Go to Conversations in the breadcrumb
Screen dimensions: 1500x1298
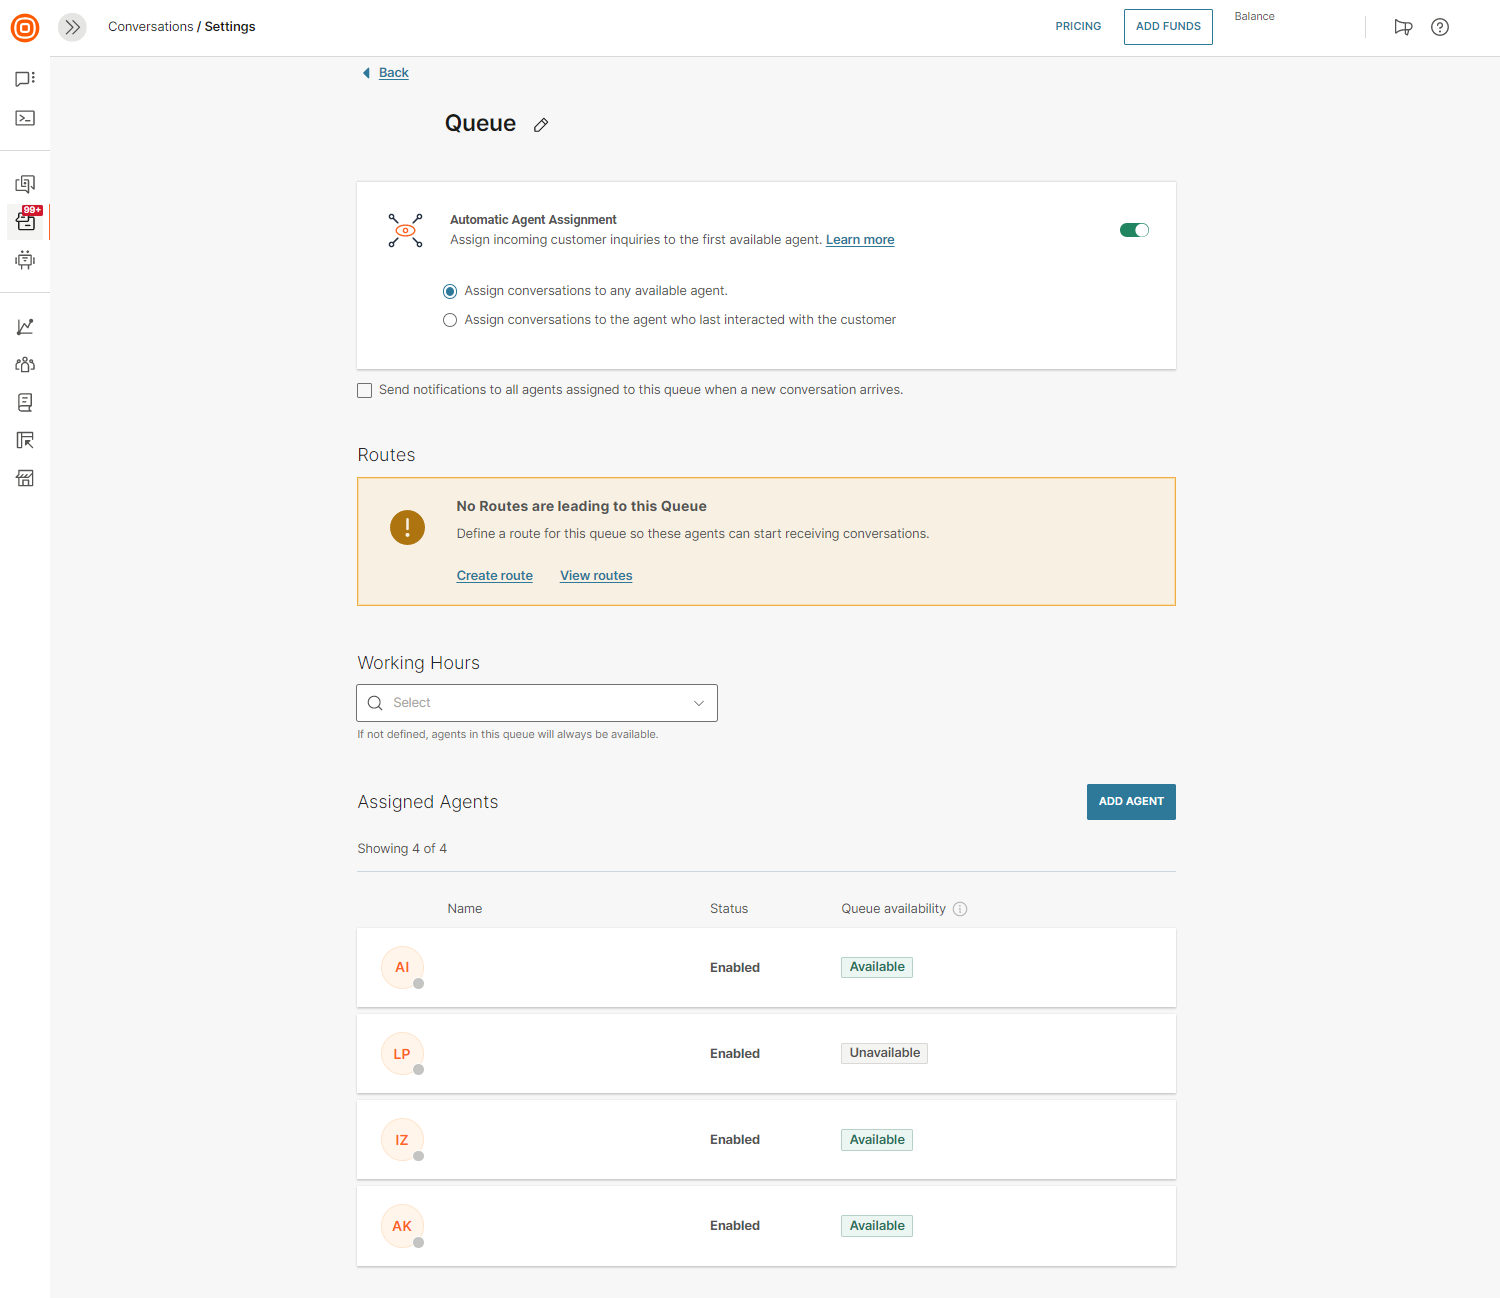tap(150, 27)
